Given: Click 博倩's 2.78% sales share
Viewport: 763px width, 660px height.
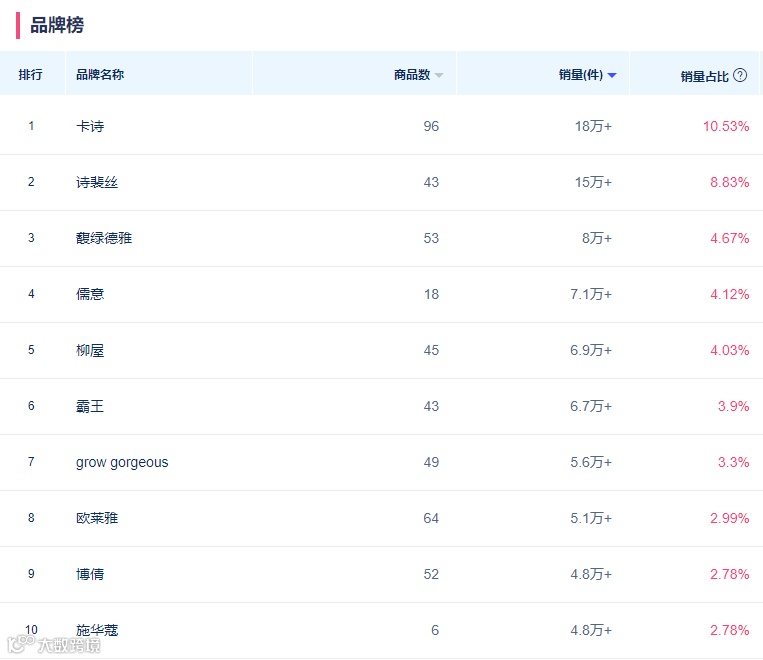Looking at the screenshot, I should tap(729, 574).
